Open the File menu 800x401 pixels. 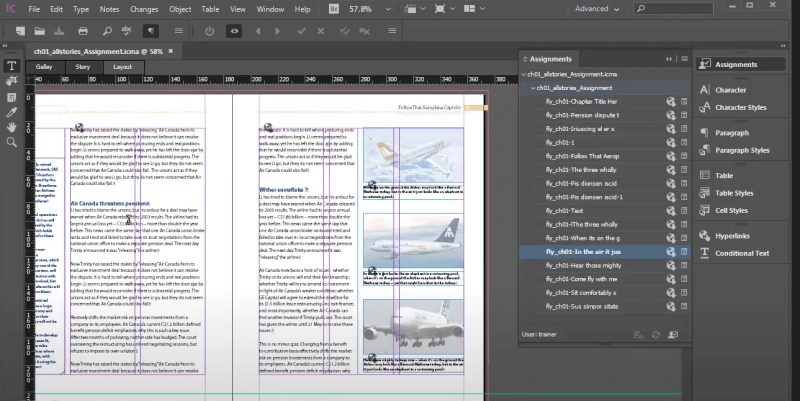(34, 9)
